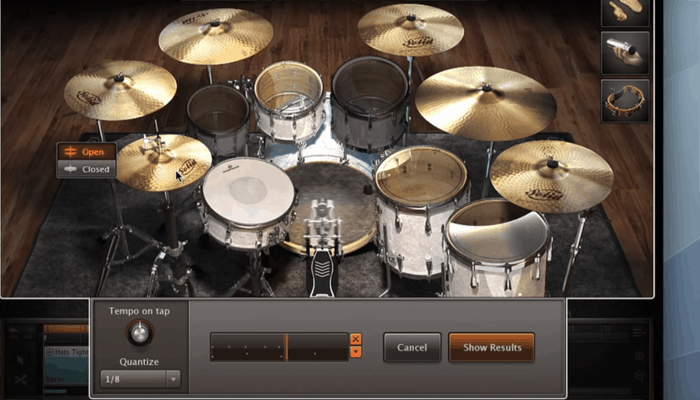Click the Tempo on tap knob
700x400 pixels.
pos(140,333)
